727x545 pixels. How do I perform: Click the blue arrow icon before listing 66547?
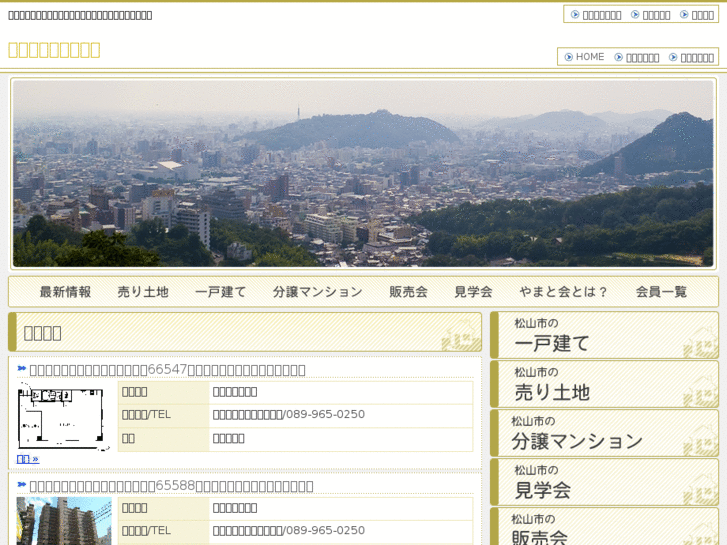coord(21,368)
